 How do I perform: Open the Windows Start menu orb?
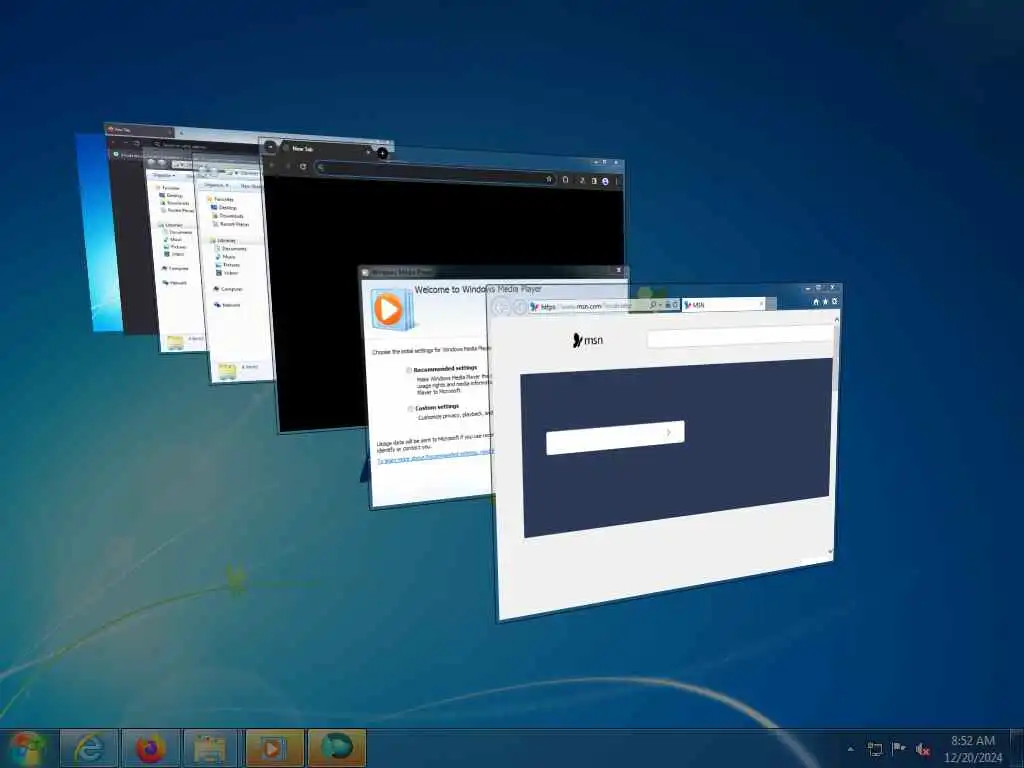26,749
